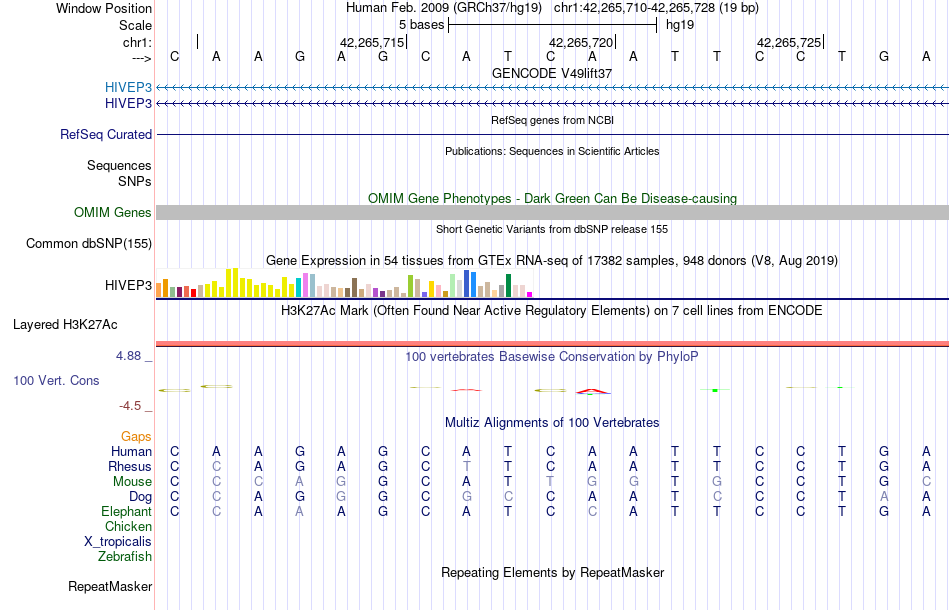Click the light blue HIVEP3 transcript arrow line

553,88
